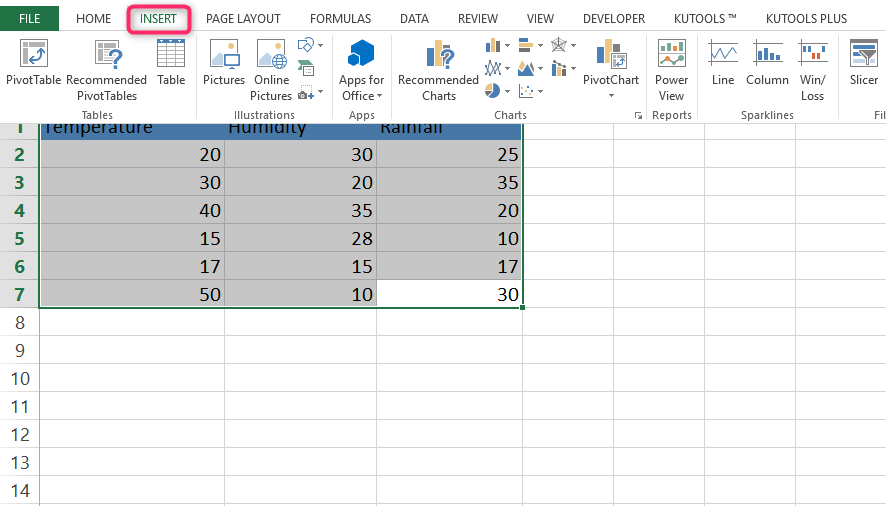Insert a Table from the ribbon
This screenshot has height=506, width=886.
point(171,62)
